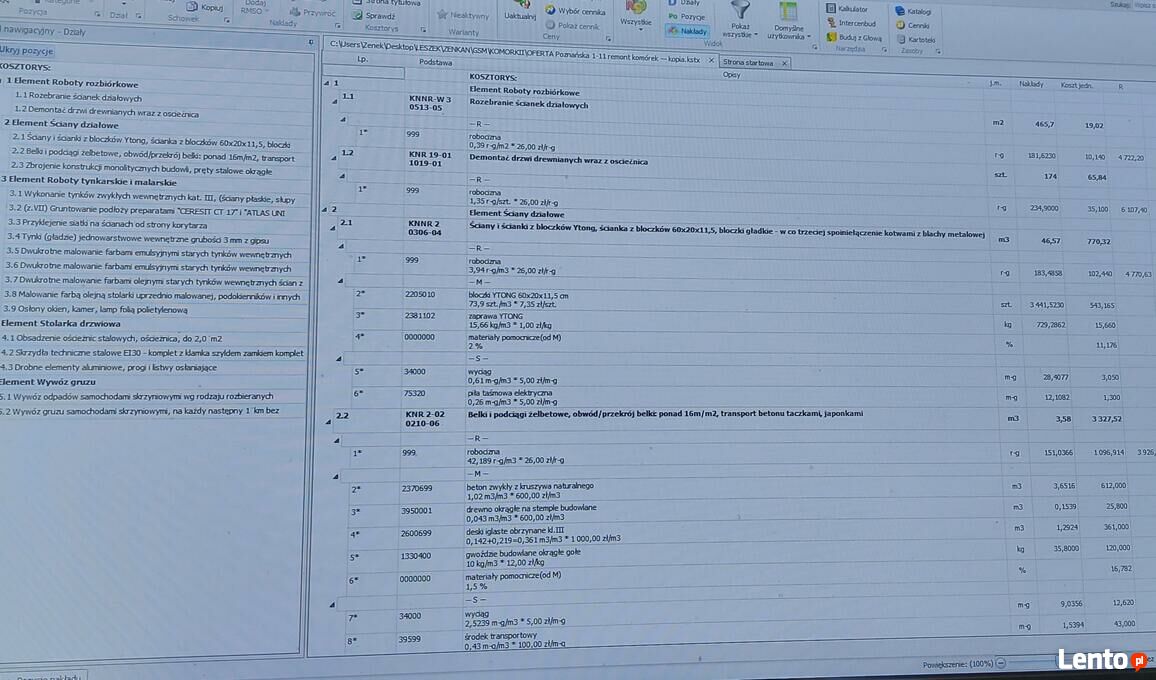Click the Ukryj pozycje button
The image size is (1156, 680).
click(26, 50)
